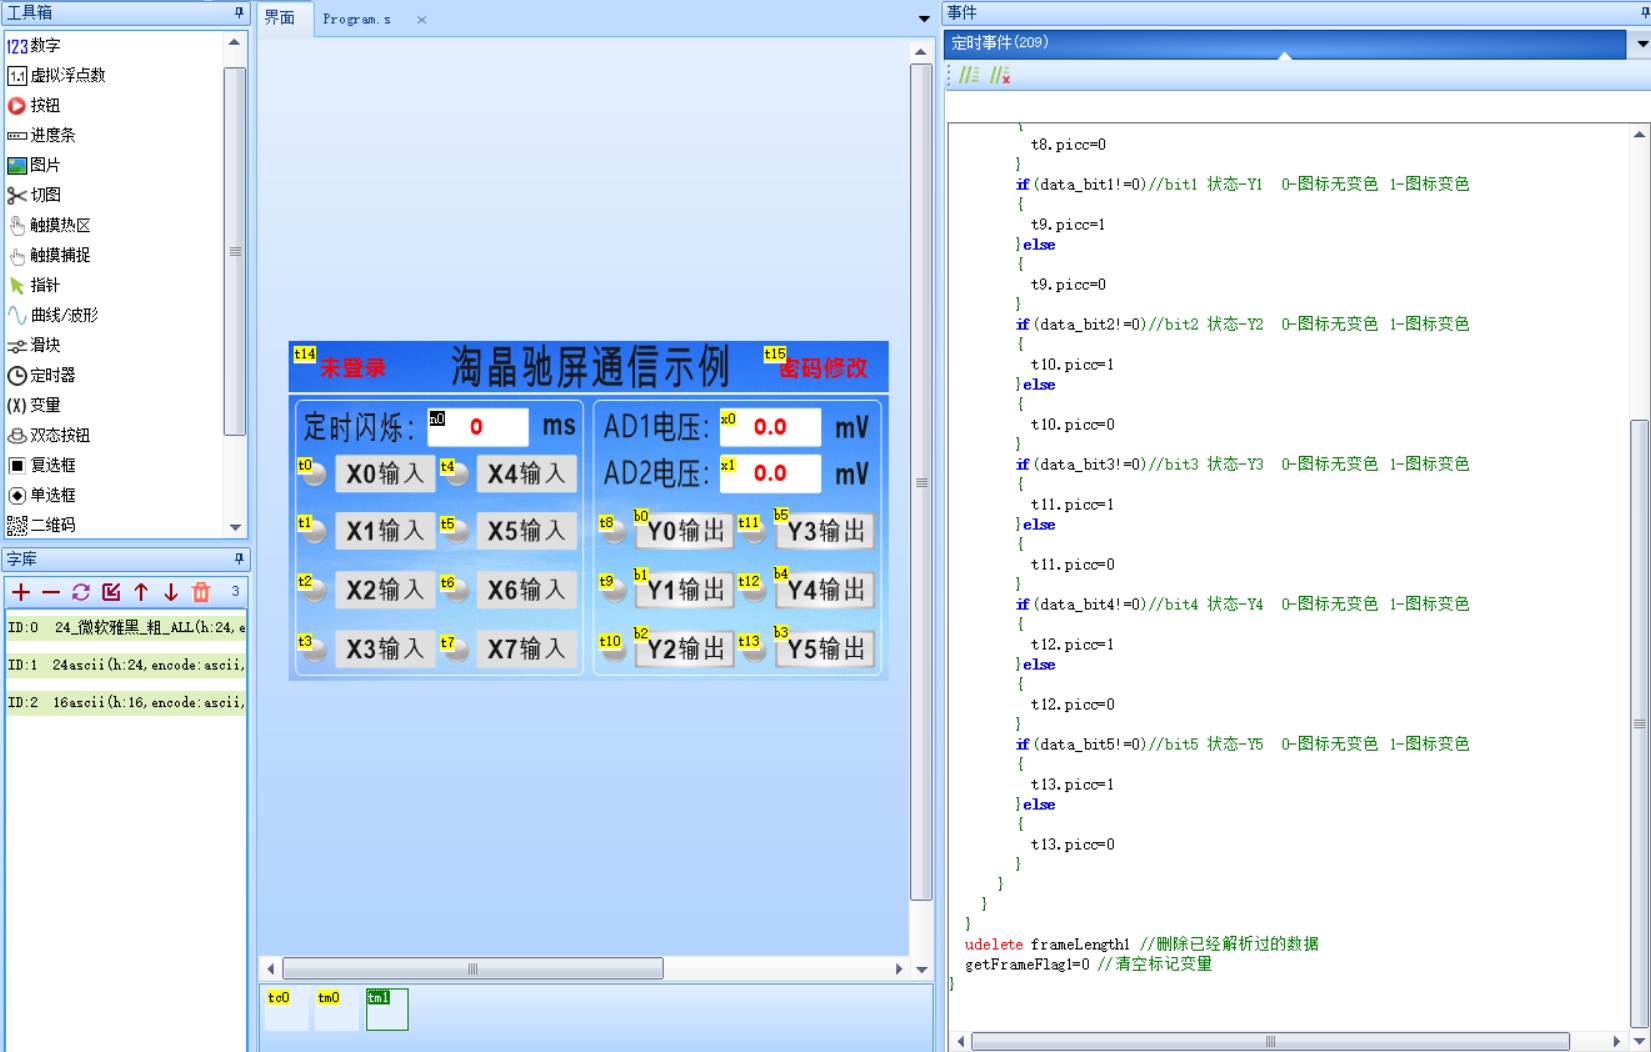This screenshot has height=1052, width=1651.
Task: Click the 密码修改 text on canvas
Action: pyautogui.click(x=822, y=368)
